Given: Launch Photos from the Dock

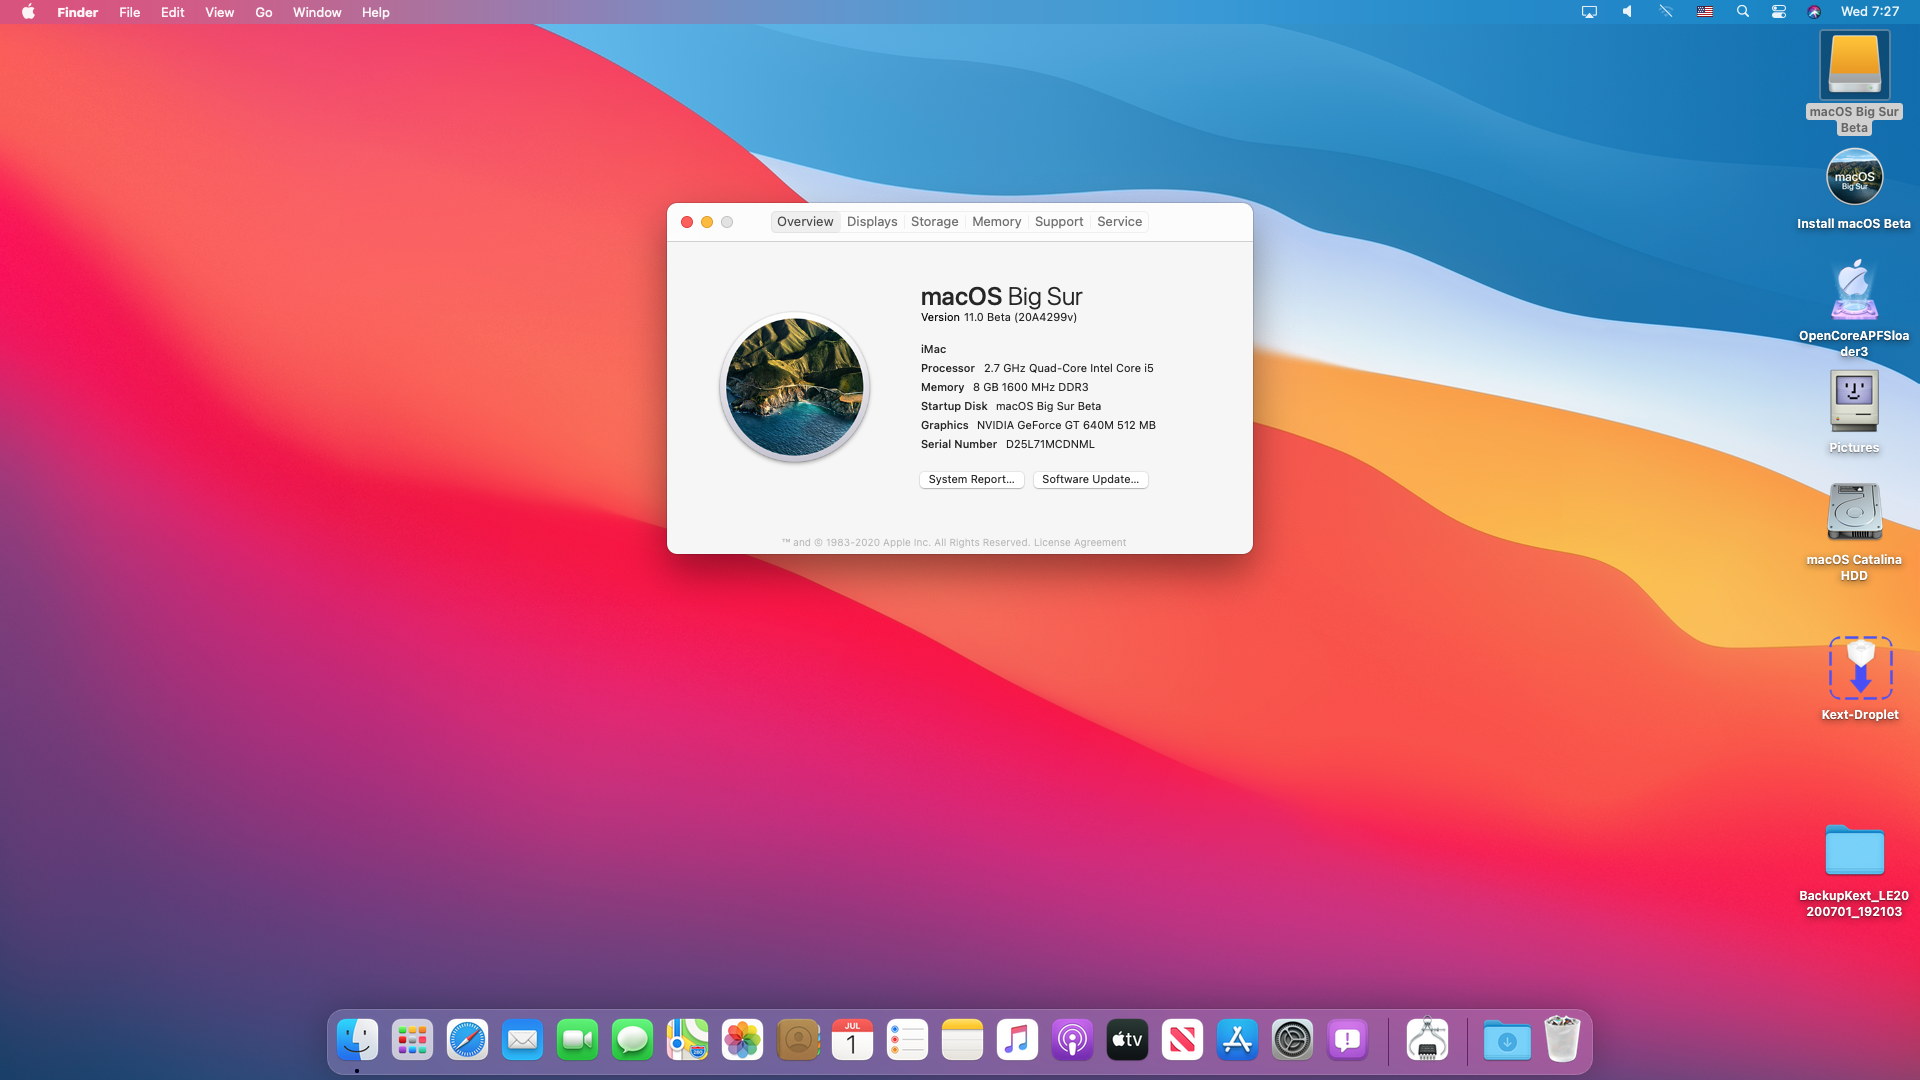Looking at the screenshot, I should (742, 1041).
